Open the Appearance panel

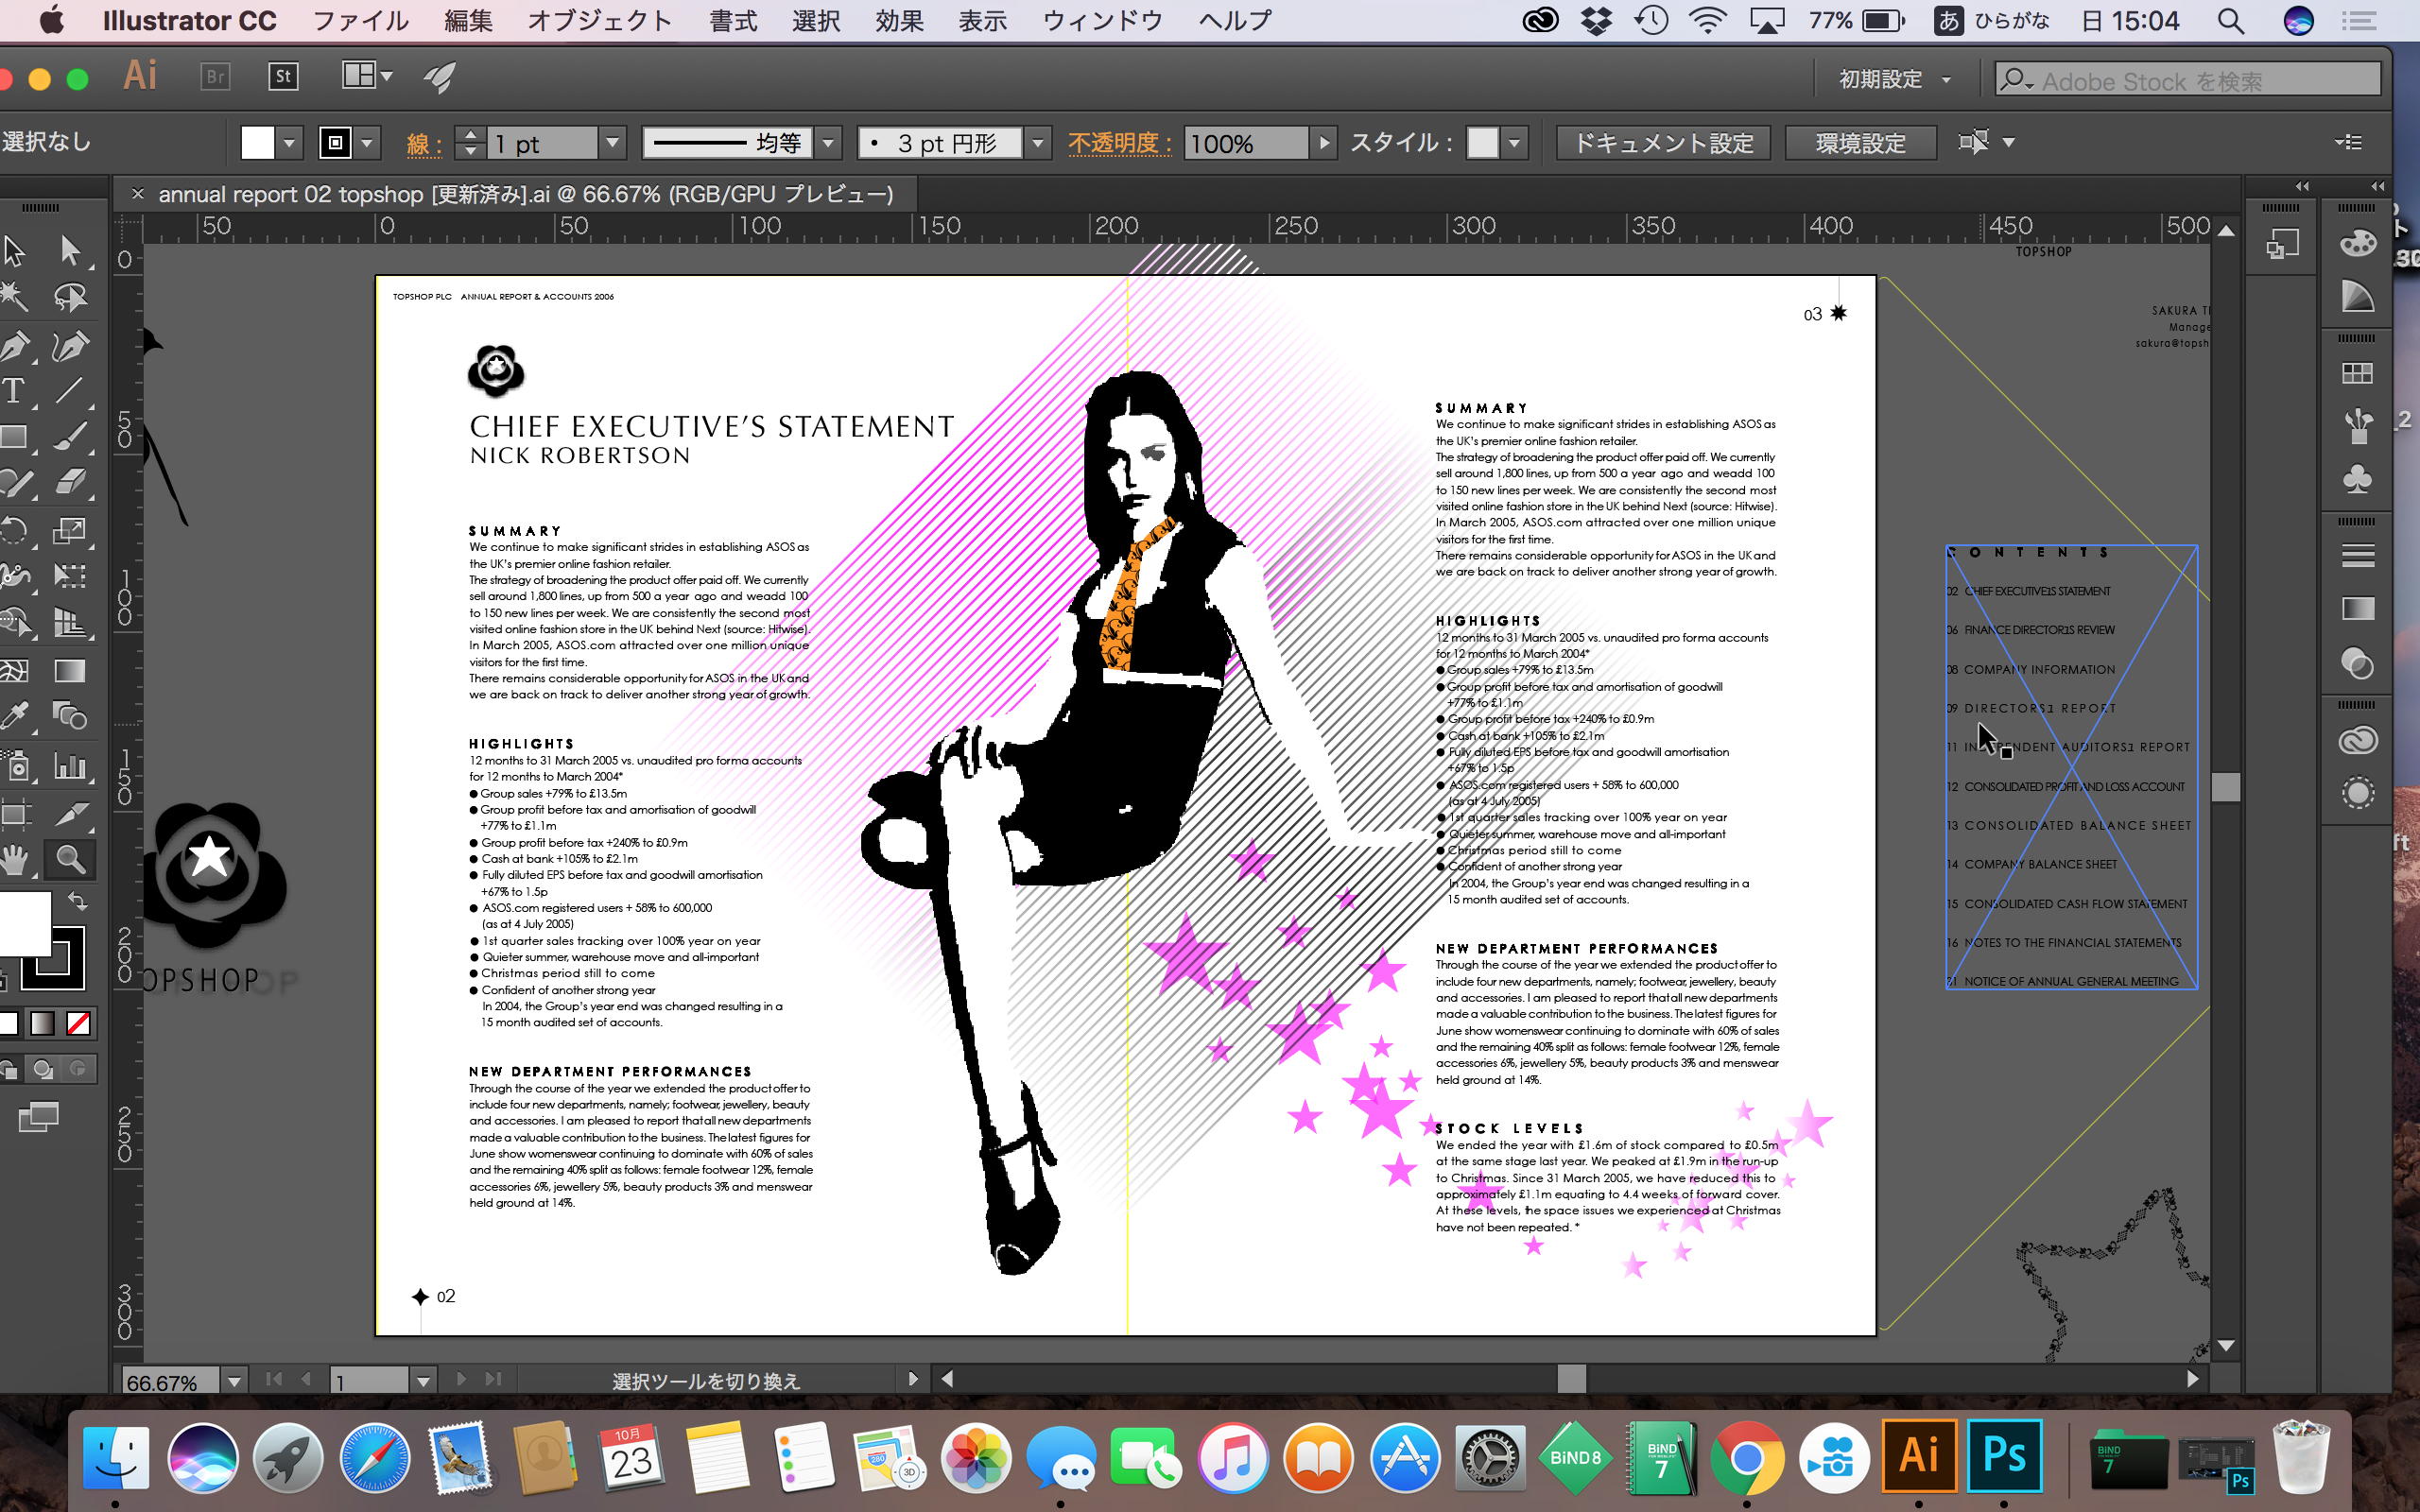coord(2357,794)
